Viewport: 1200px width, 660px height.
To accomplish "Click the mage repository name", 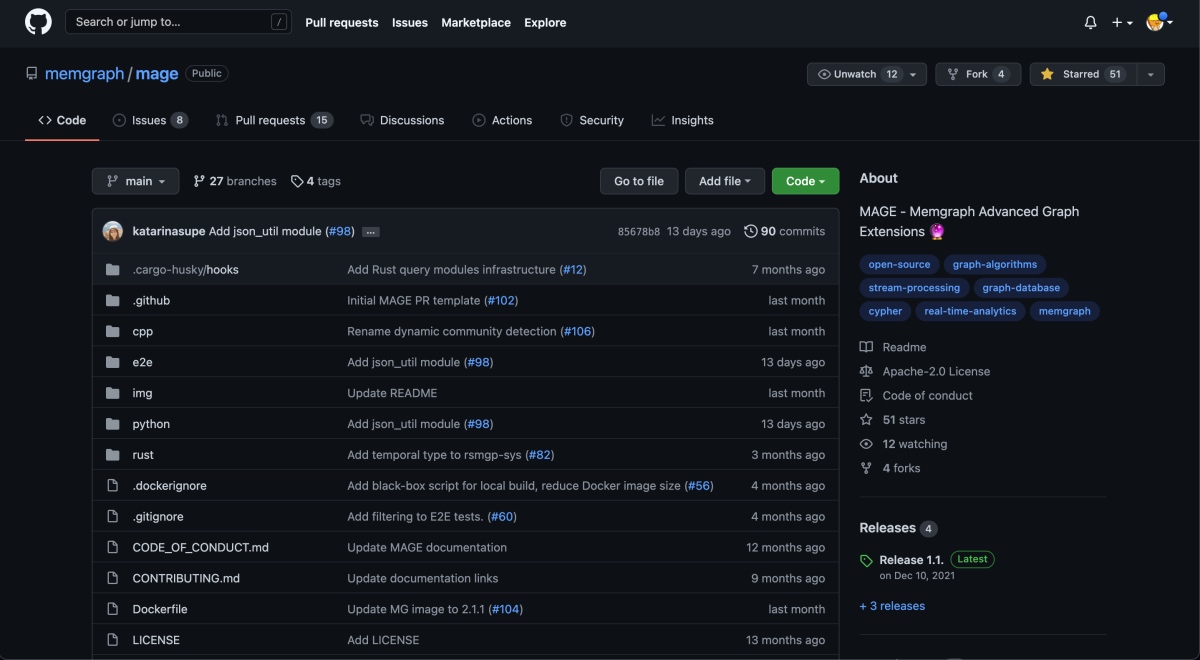I will click(157, 74).
